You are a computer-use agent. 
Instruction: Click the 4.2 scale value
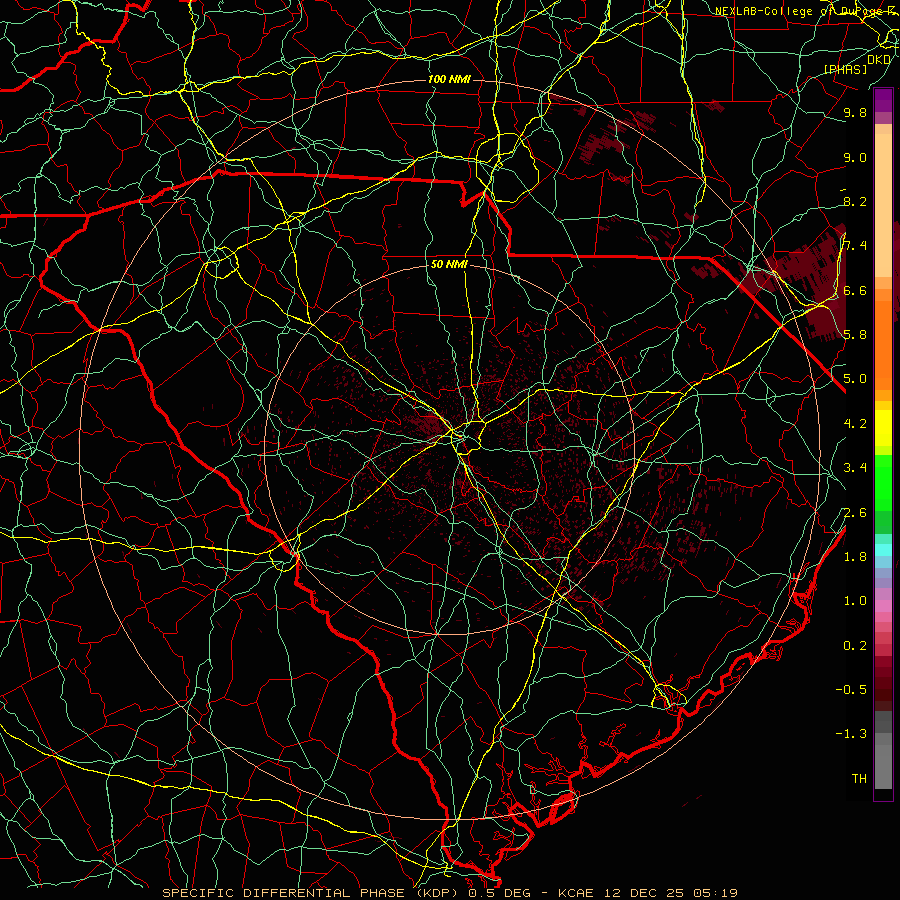tap(855, 424)
